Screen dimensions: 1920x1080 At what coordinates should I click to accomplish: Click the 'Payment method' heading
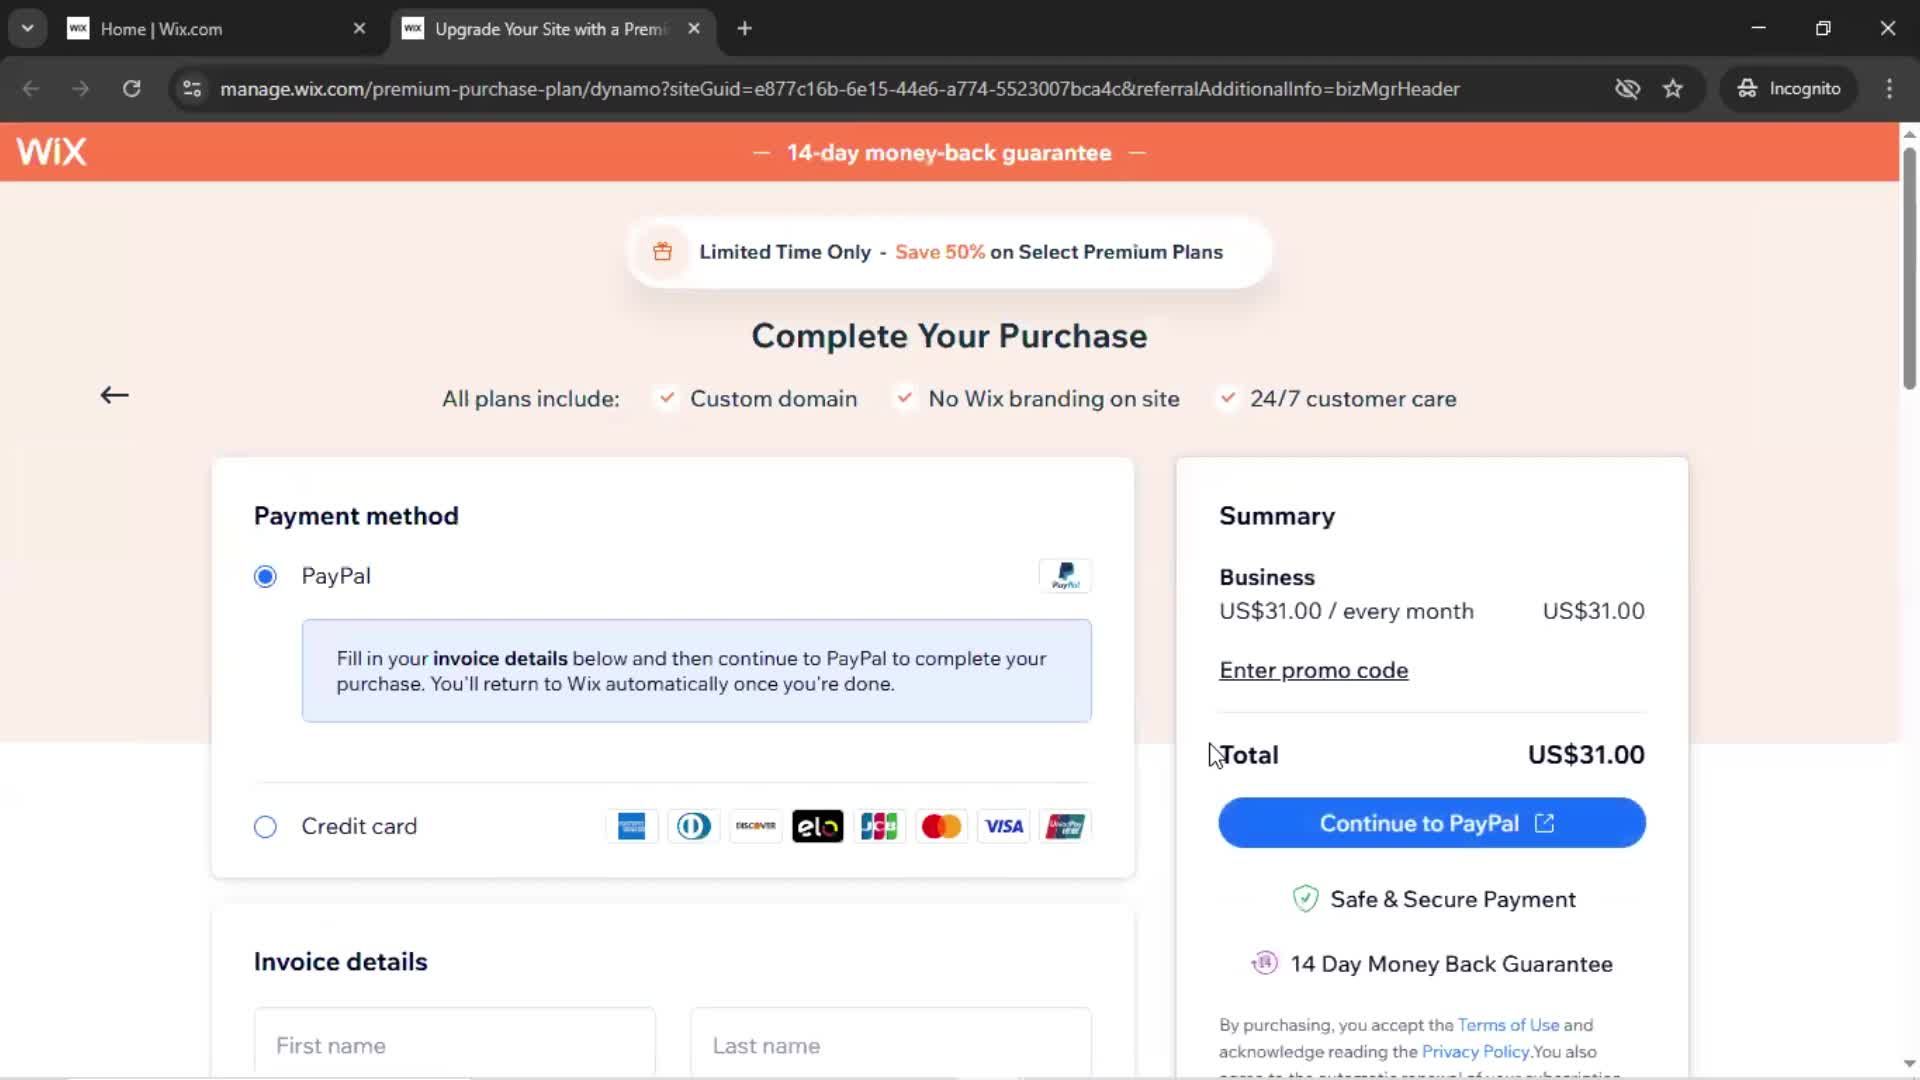[356, 516]
